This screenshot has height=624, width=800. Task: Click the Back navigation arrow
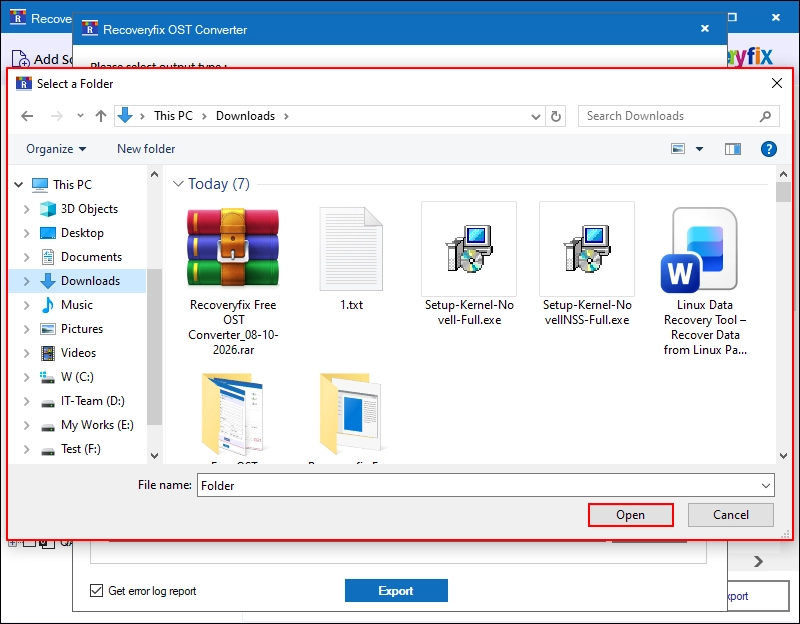[x=27, y=116]
